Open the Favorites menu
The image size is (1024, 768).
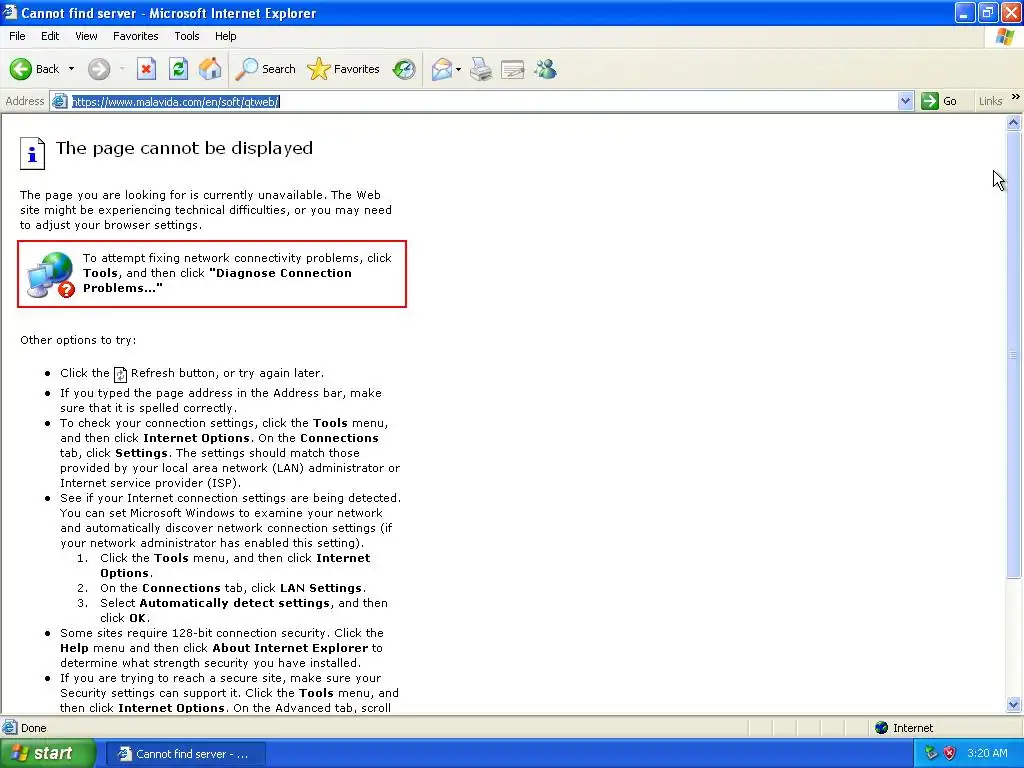[135, 36]
